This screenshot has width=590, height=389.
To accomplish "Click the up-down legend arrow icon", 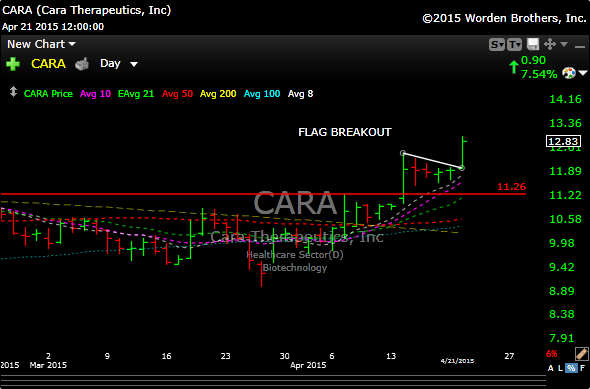I will [13, 92].
